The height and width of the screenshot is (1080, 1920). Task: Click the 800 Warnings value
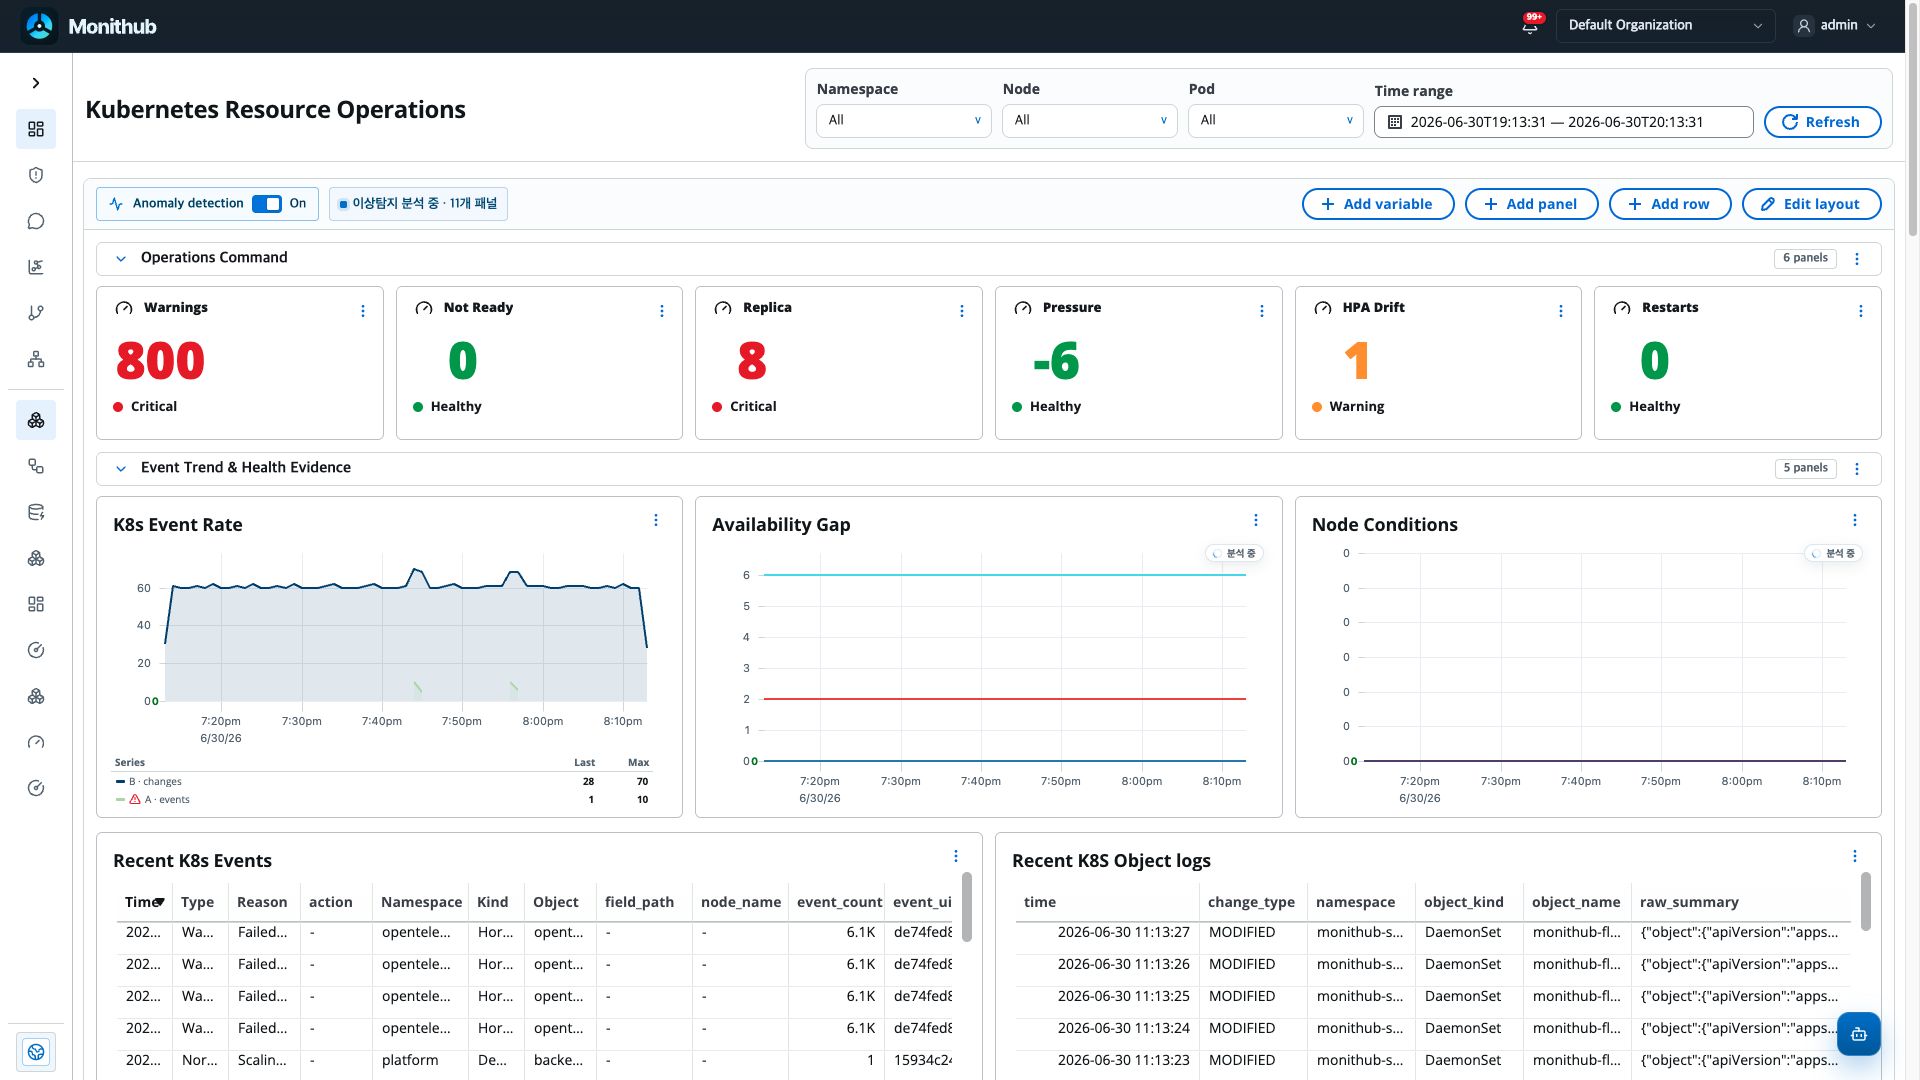coord(160,361)
